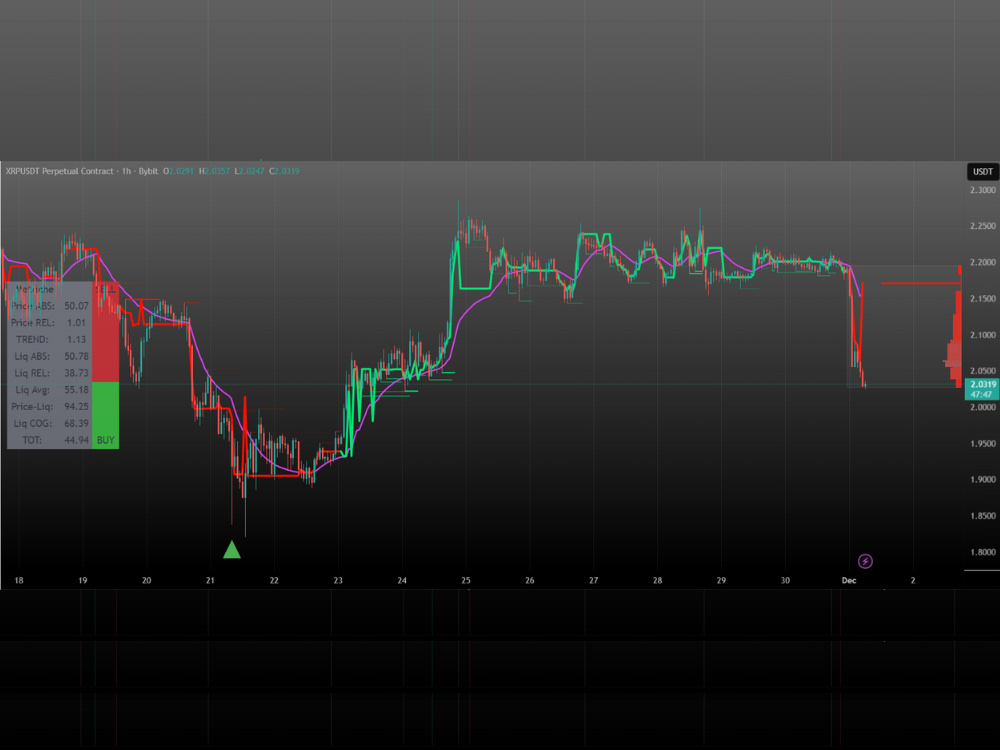Click the 1.8000 price axis label
The image size is (1000, 750).
pyautogui.click(x=982, y=552)
